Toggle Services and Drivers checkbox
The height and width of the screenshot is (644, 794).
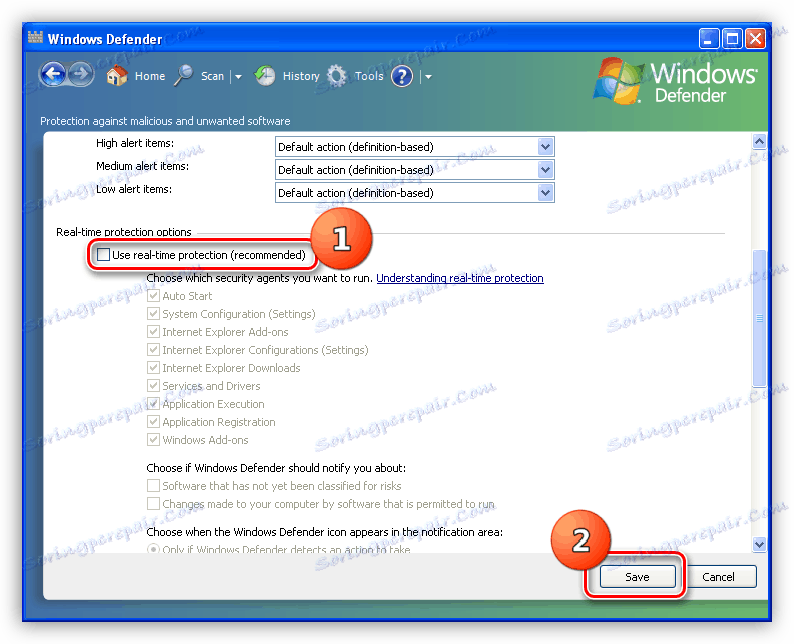pos(153,386)
